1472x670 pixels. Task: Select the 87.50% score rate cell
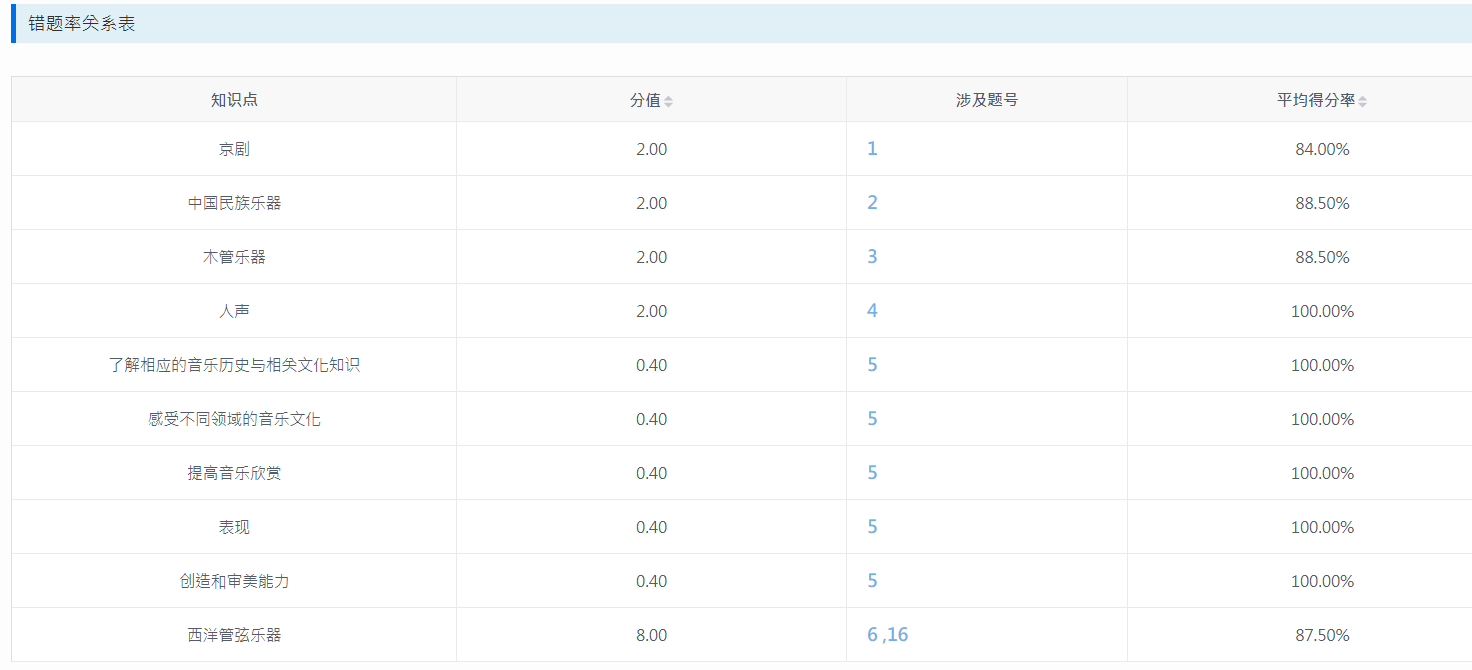tap(1322, 635)
